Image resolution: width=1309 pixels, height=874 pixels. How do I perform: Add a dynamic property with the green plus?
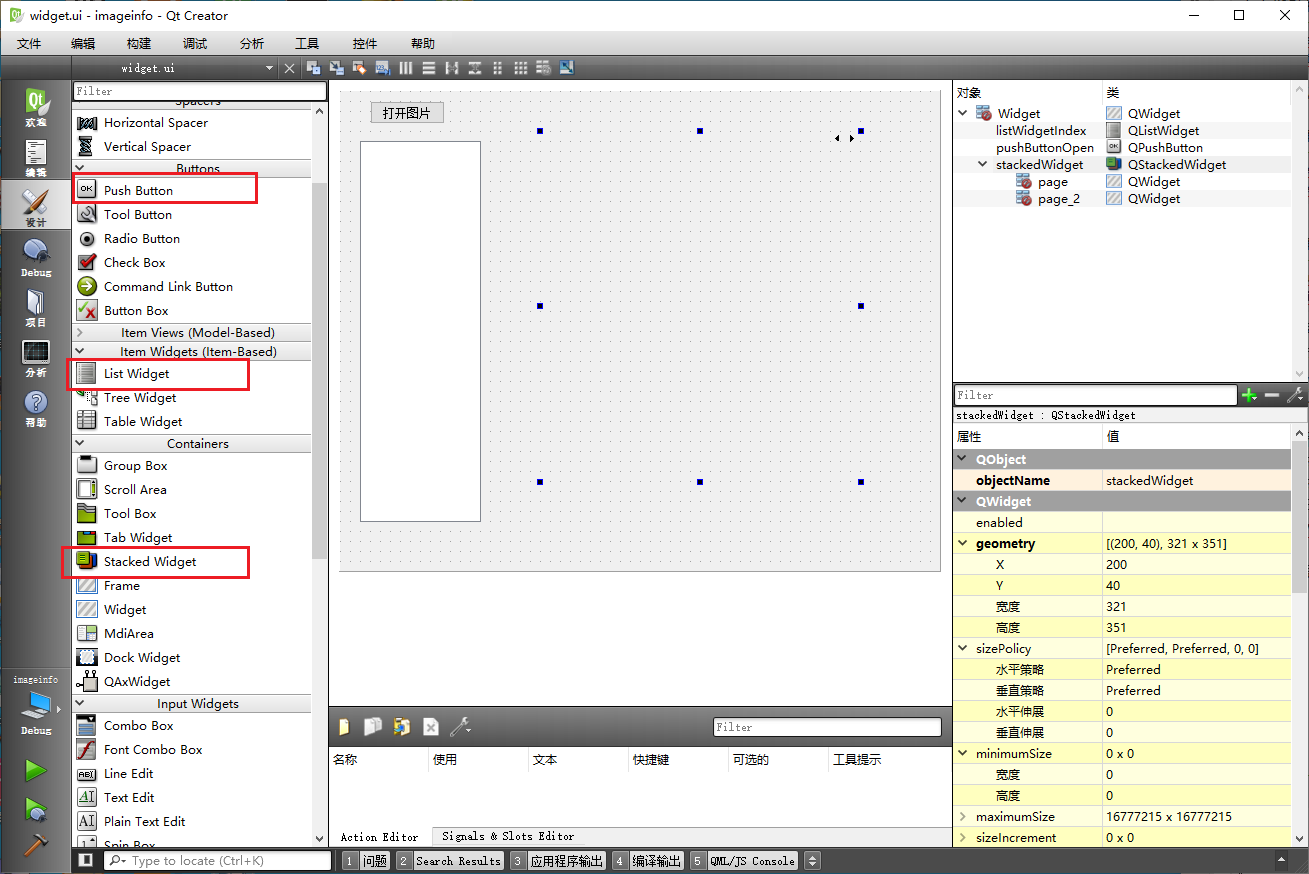(1248, 394)
